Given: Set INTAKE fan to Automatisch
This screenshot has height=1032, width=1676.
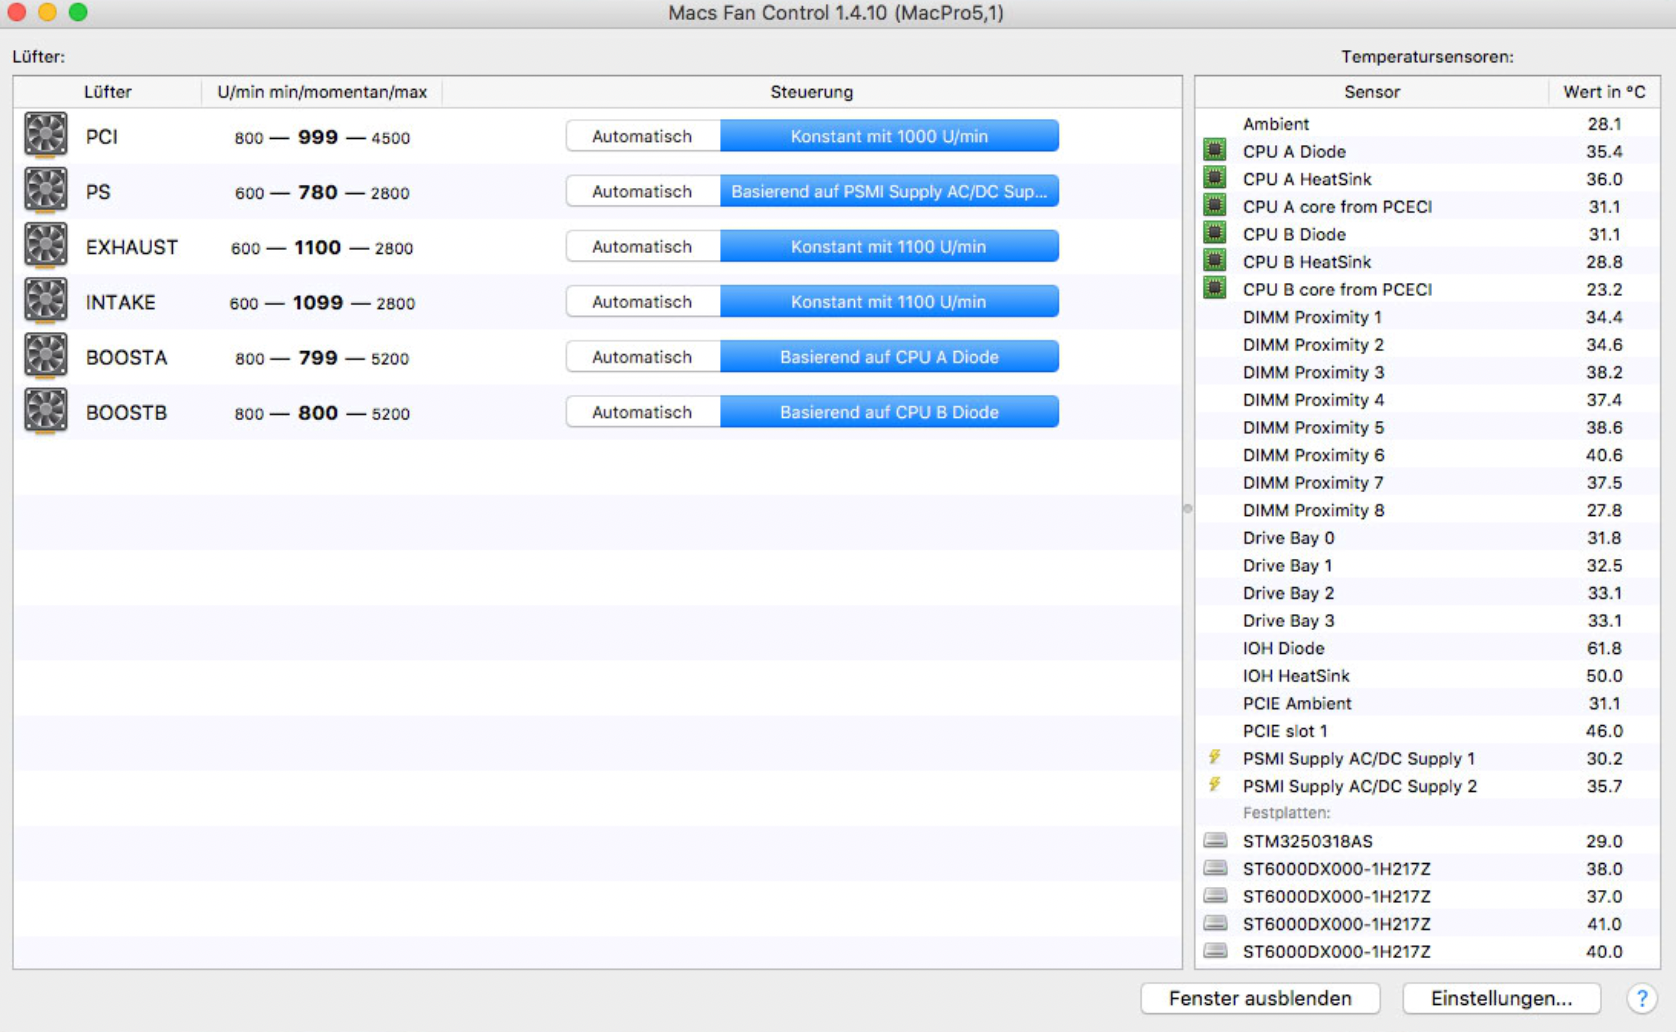Looking at the screenshot, I should click(643, 301).
